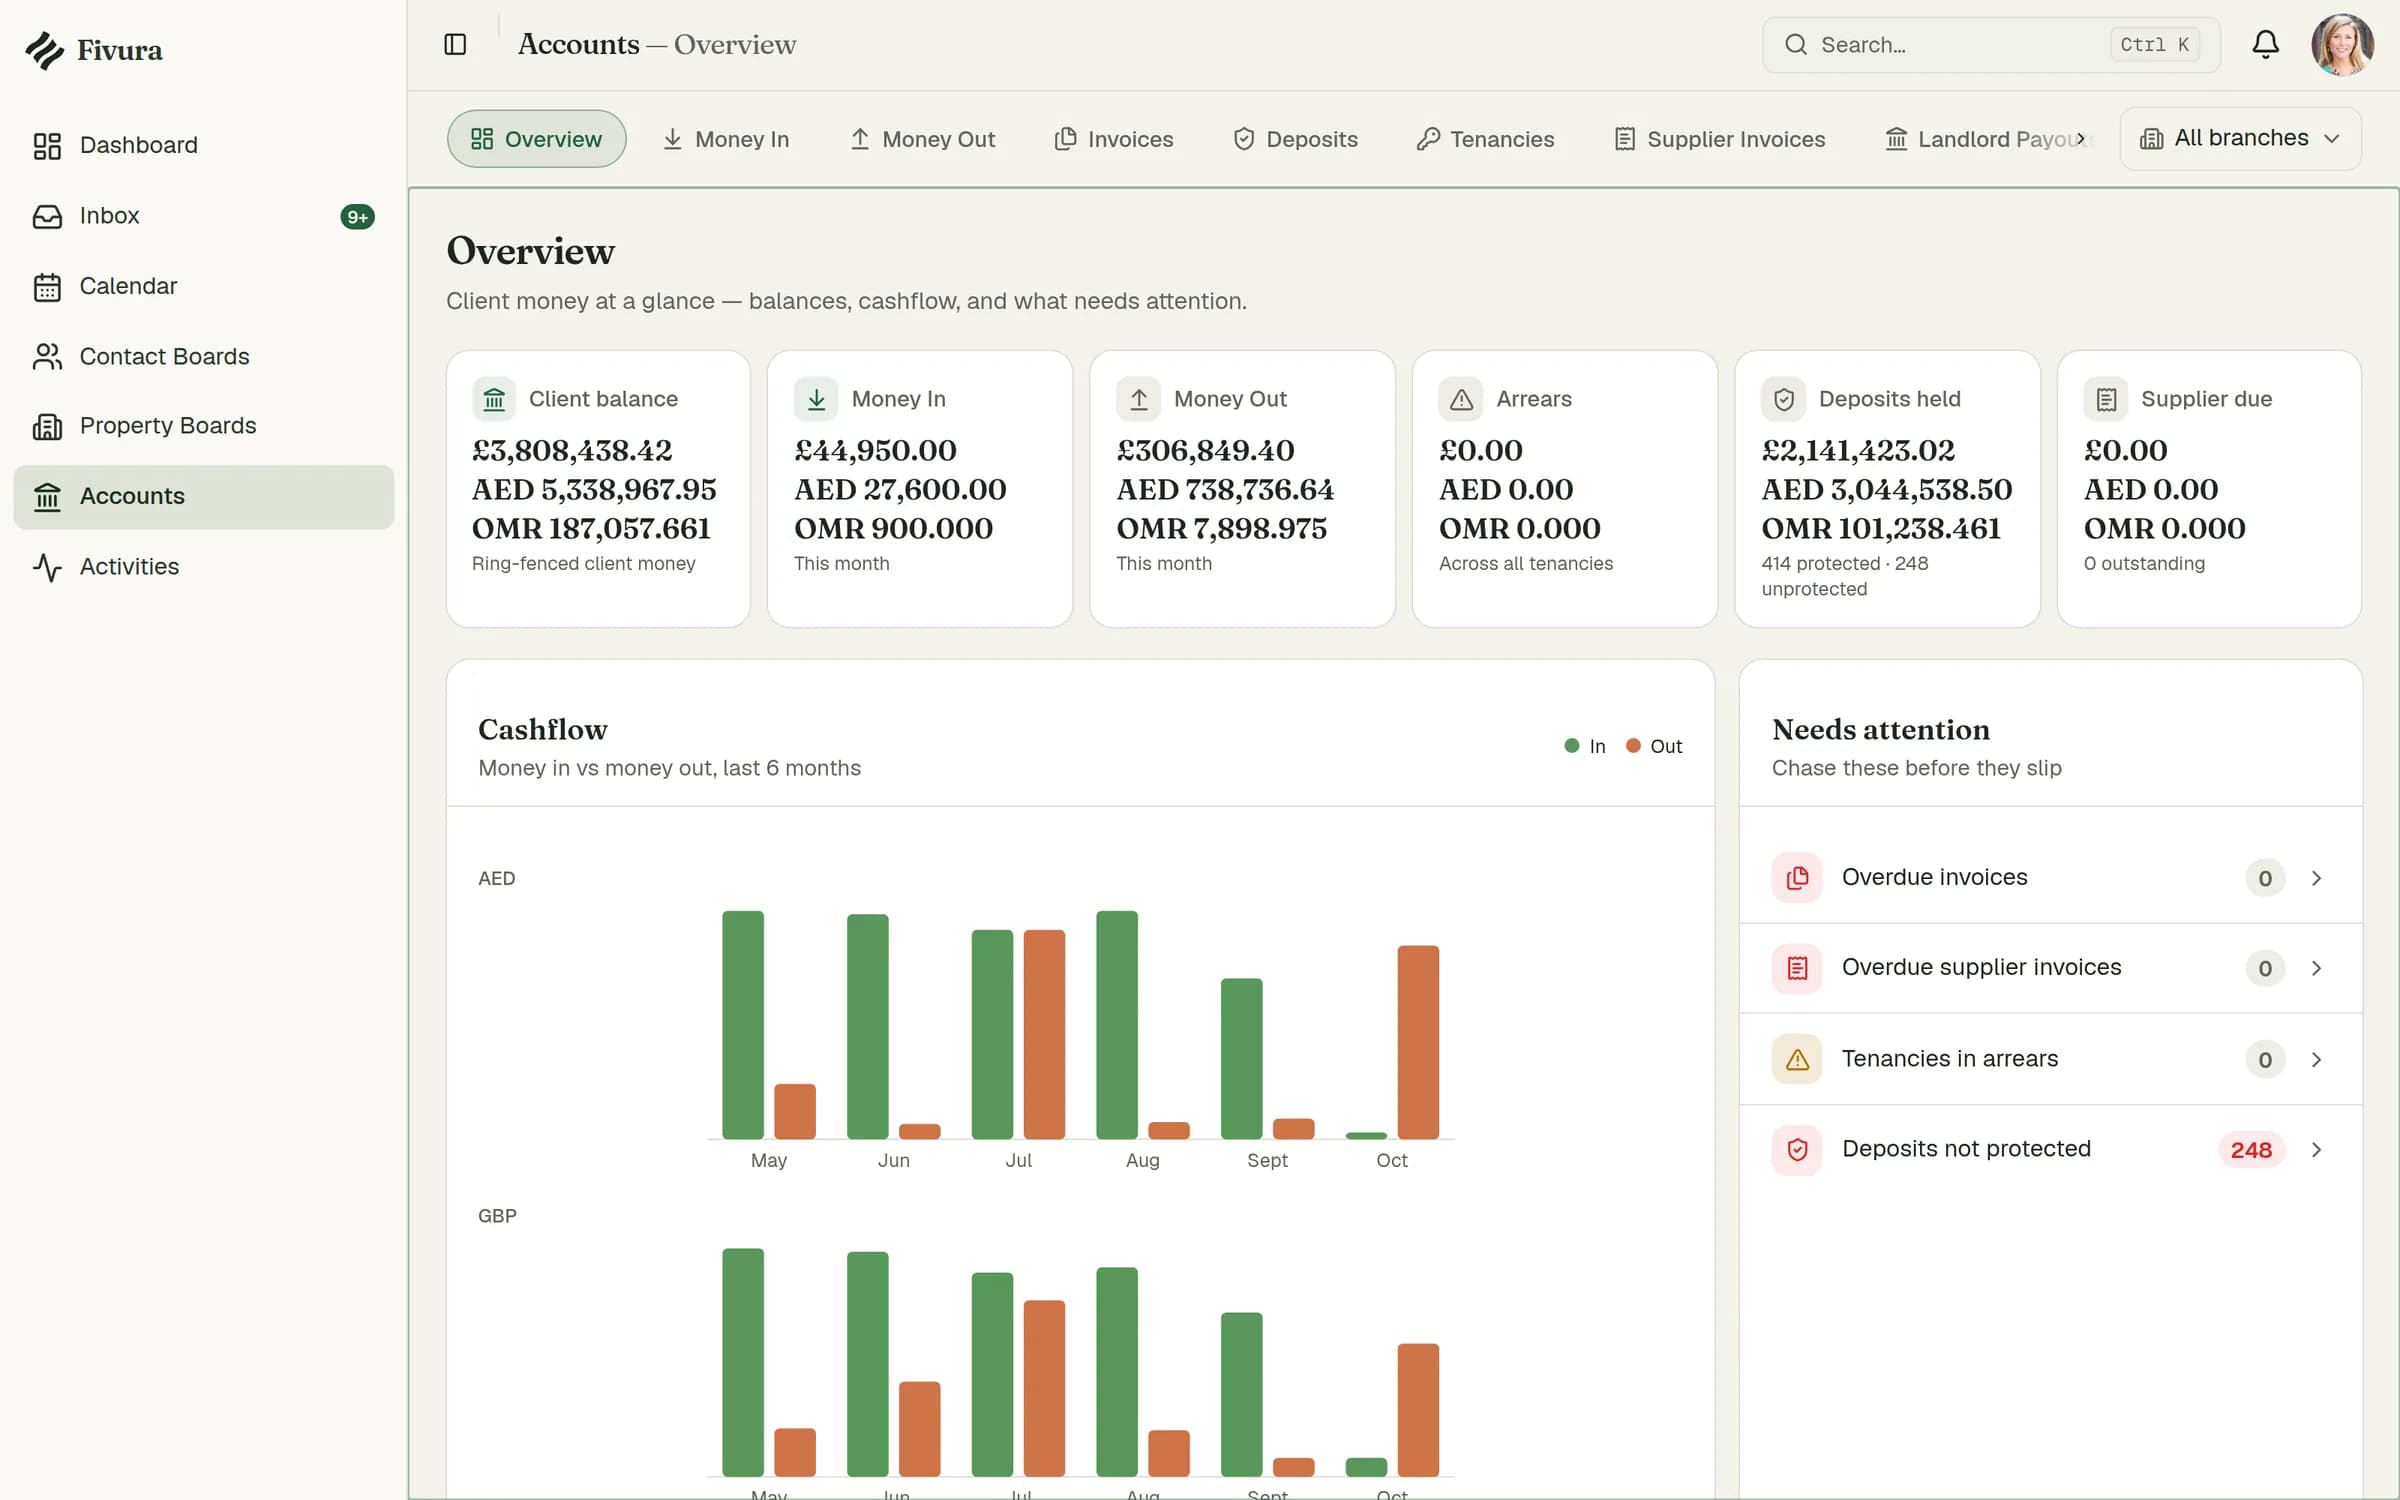The image size is (2400, 1500).
Task: Open Contact Boards in sidebar
Action: [204, 357]
